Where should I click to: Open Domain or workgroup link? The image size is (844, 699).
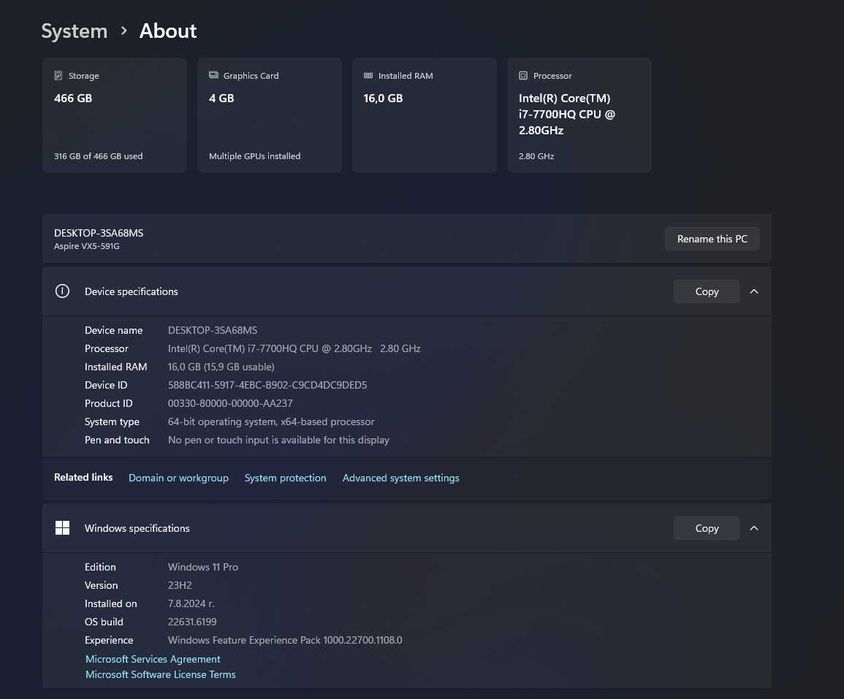[x=178, y=478]
